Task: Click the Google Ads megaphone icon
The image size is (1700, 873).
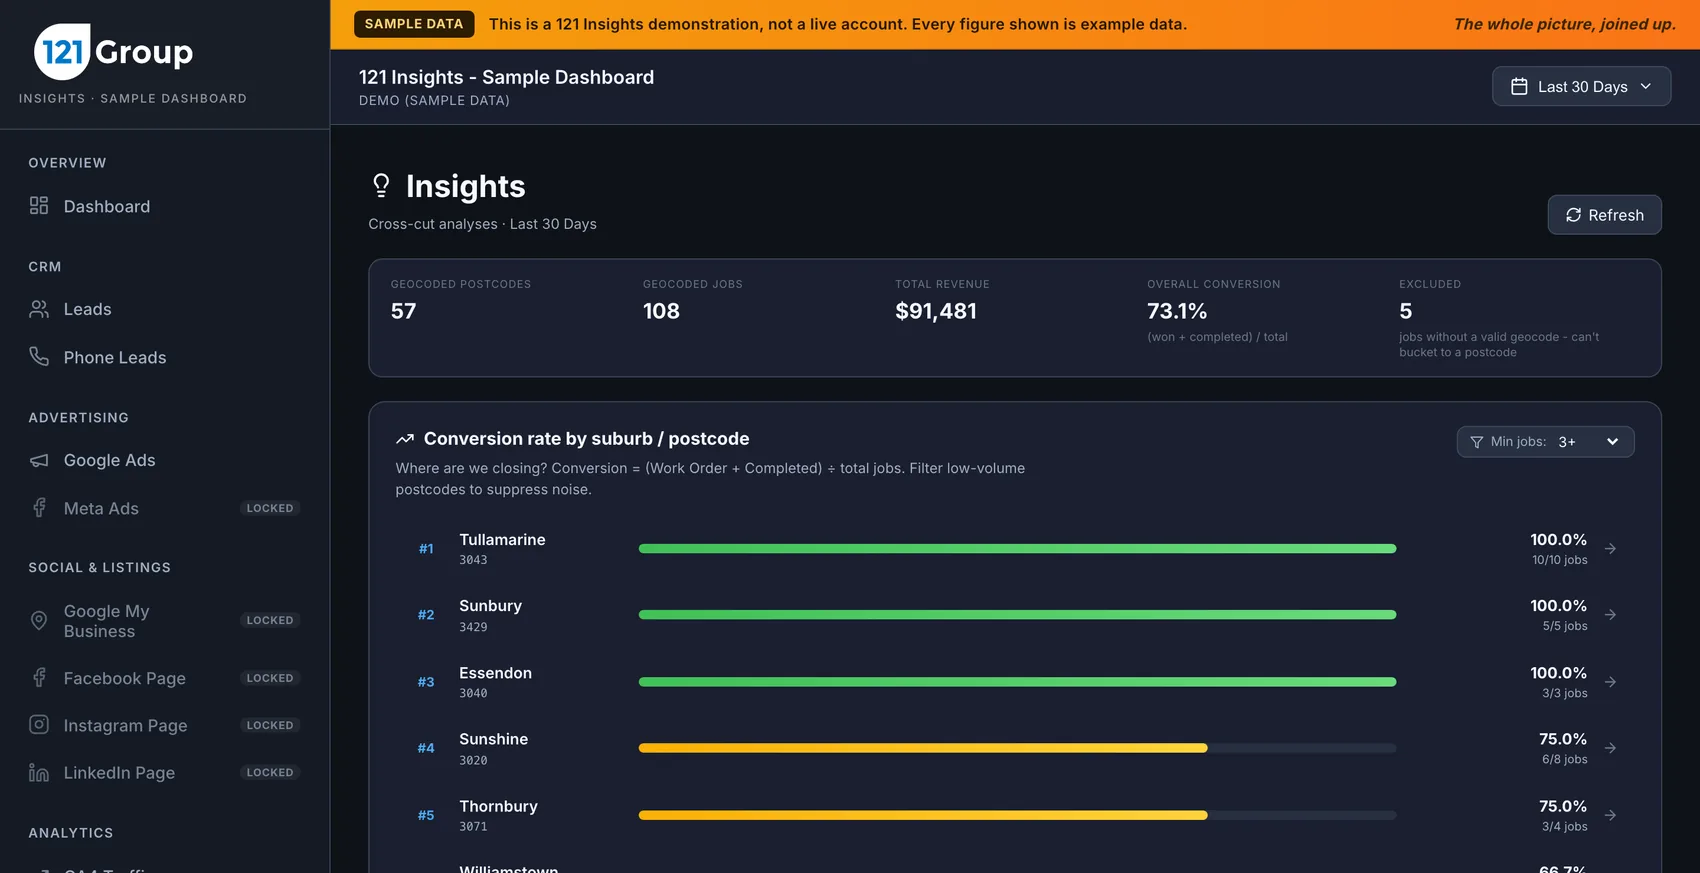Action: pos(39,460)
